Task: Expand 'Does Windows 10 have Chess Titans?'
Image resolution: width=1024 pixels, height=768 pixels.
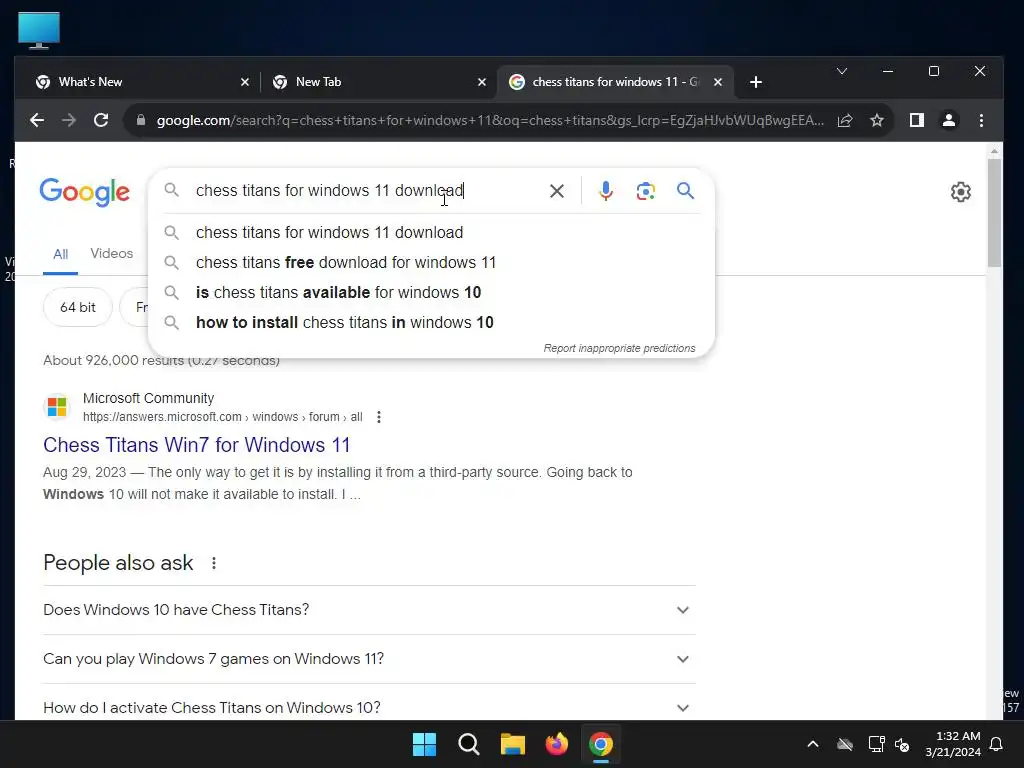Action: pyautogui.click(x=369, y=610)
